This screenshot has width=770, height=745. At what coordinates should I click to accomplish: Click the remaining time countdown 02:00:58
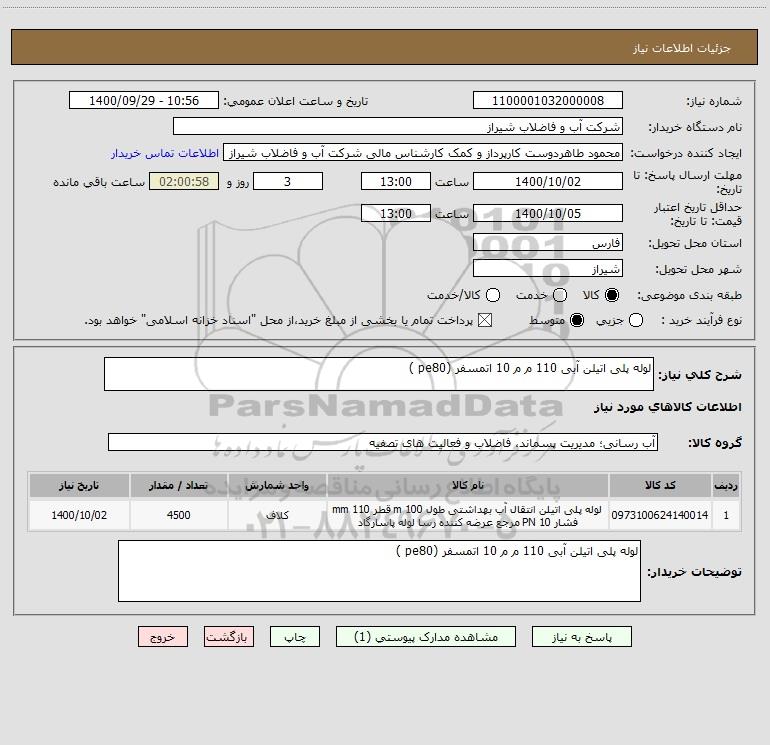tap(184, 181)
